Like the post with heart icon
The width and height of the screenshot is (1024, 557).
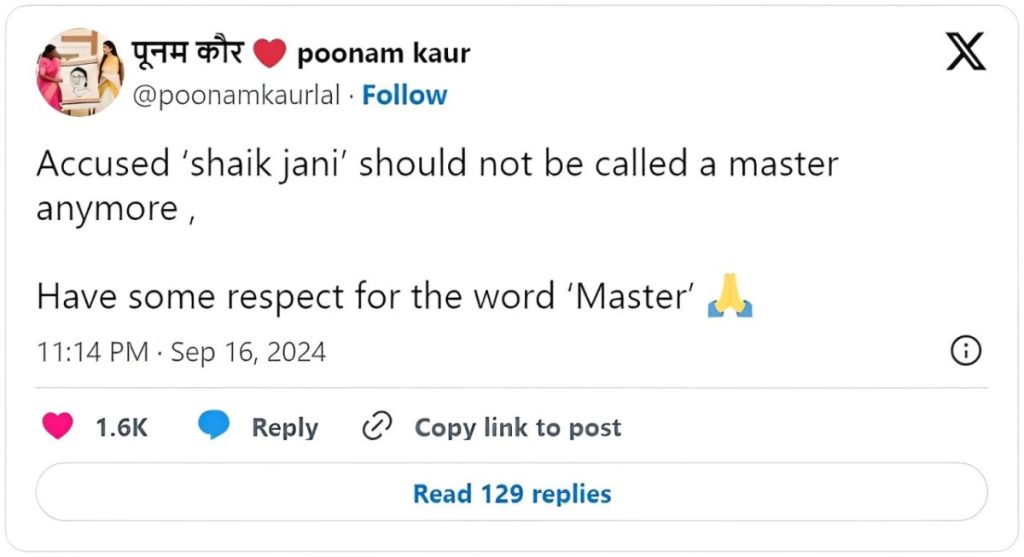[x=58, y=427]
